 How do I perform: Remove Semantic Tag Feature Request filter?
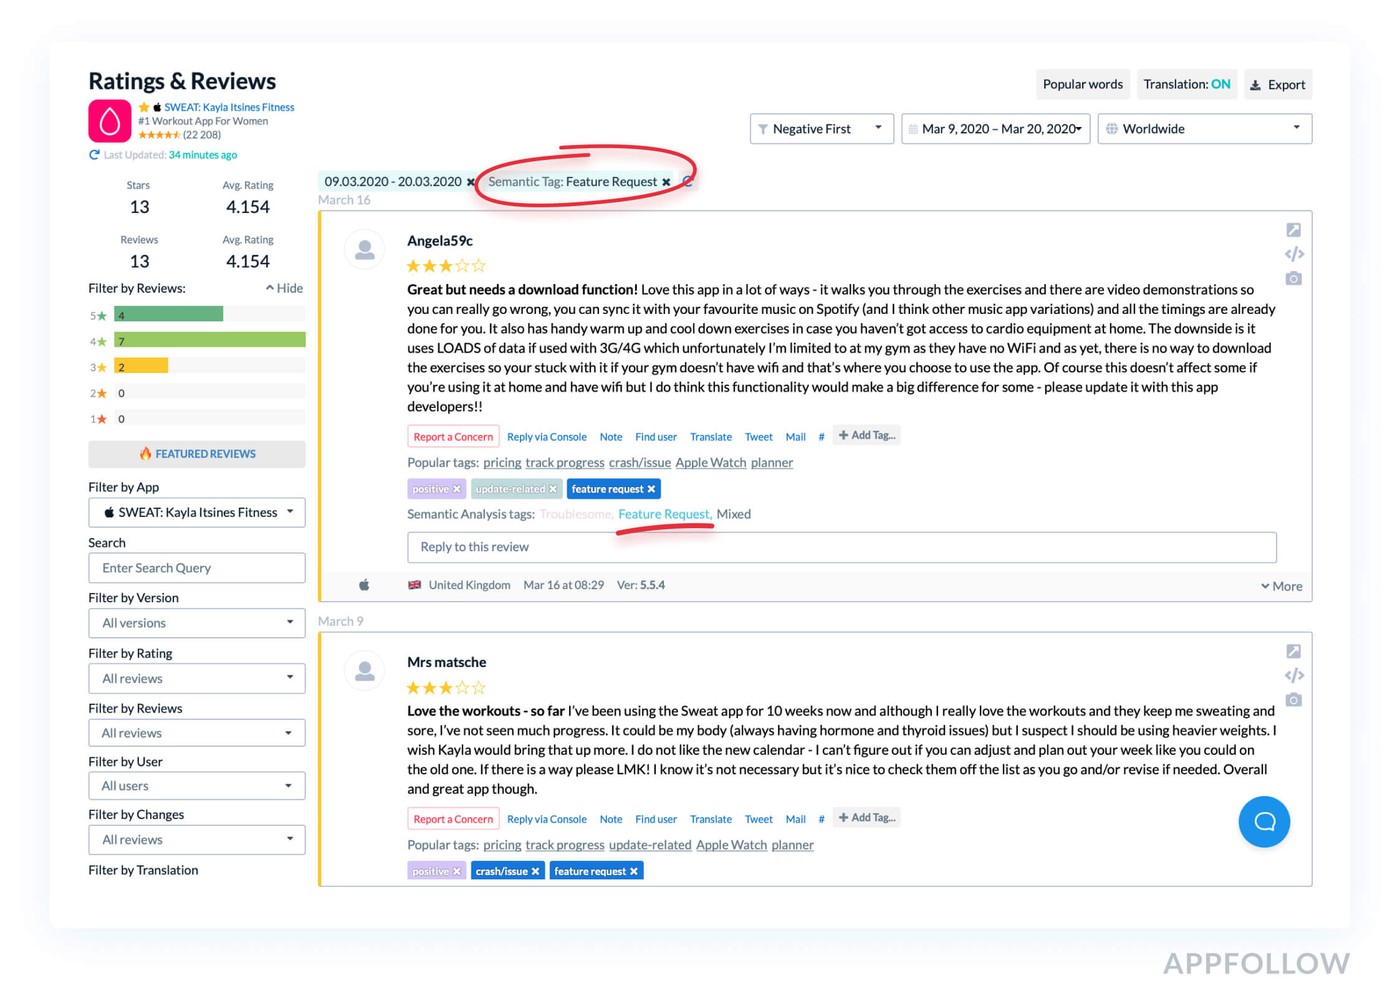click(x=666, y=182)
